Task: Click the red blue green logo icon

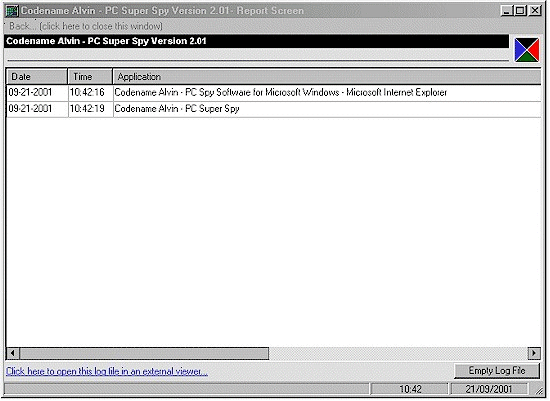Action: [x=526, y=50]
